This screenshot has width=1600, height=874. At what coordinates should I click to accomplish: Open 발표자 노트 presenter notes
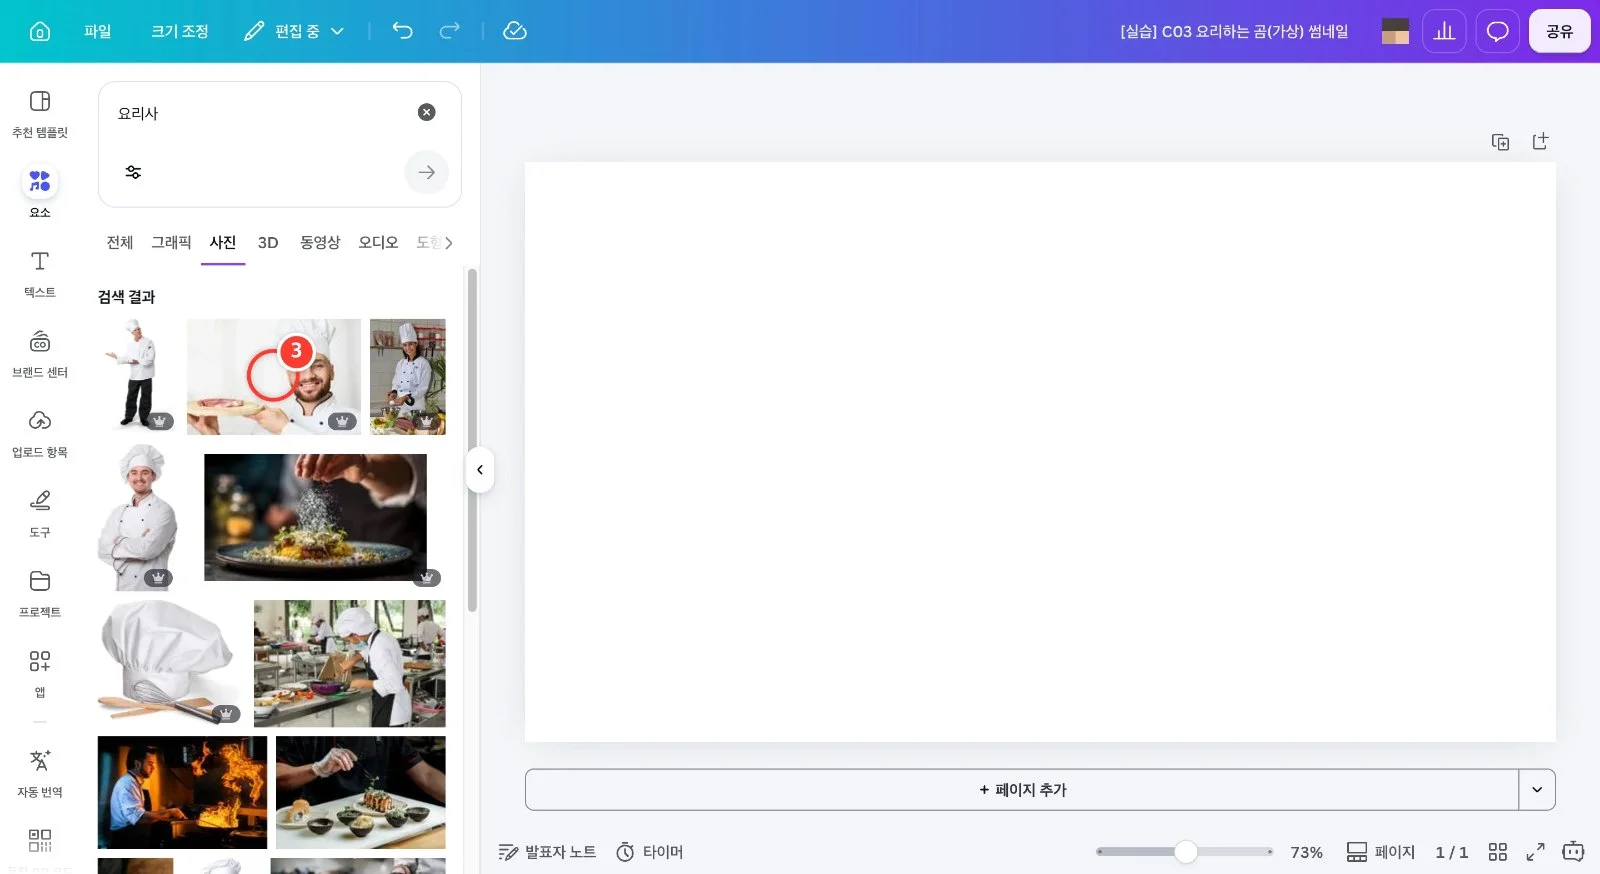coord(548,852)
